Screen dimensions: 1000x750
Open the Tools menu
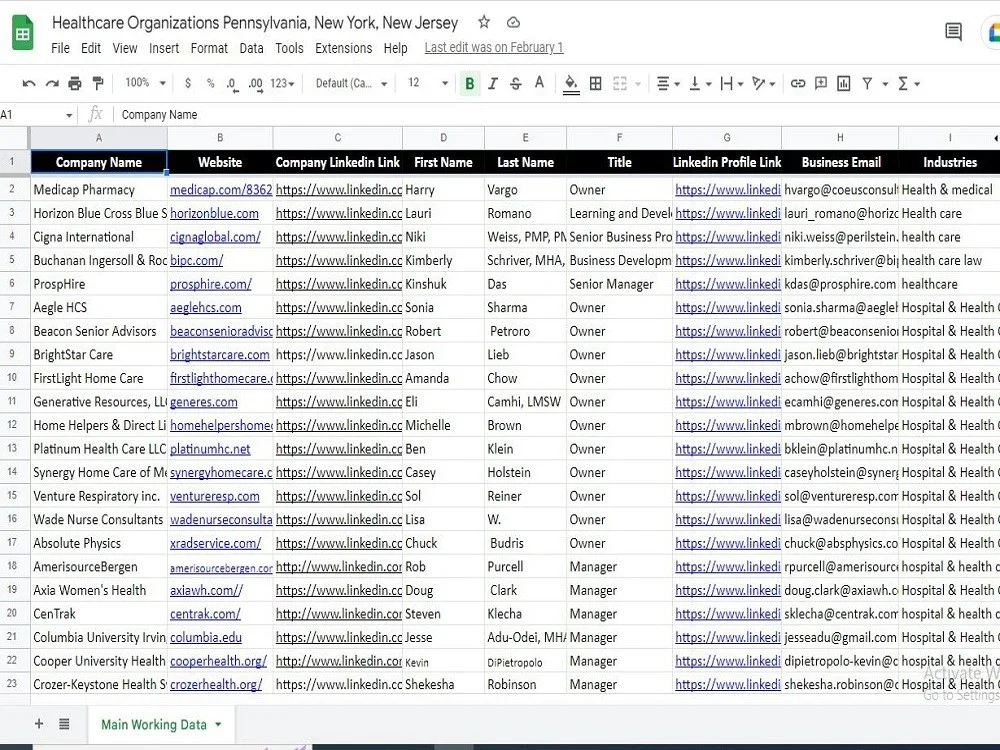tap(289, 48)
